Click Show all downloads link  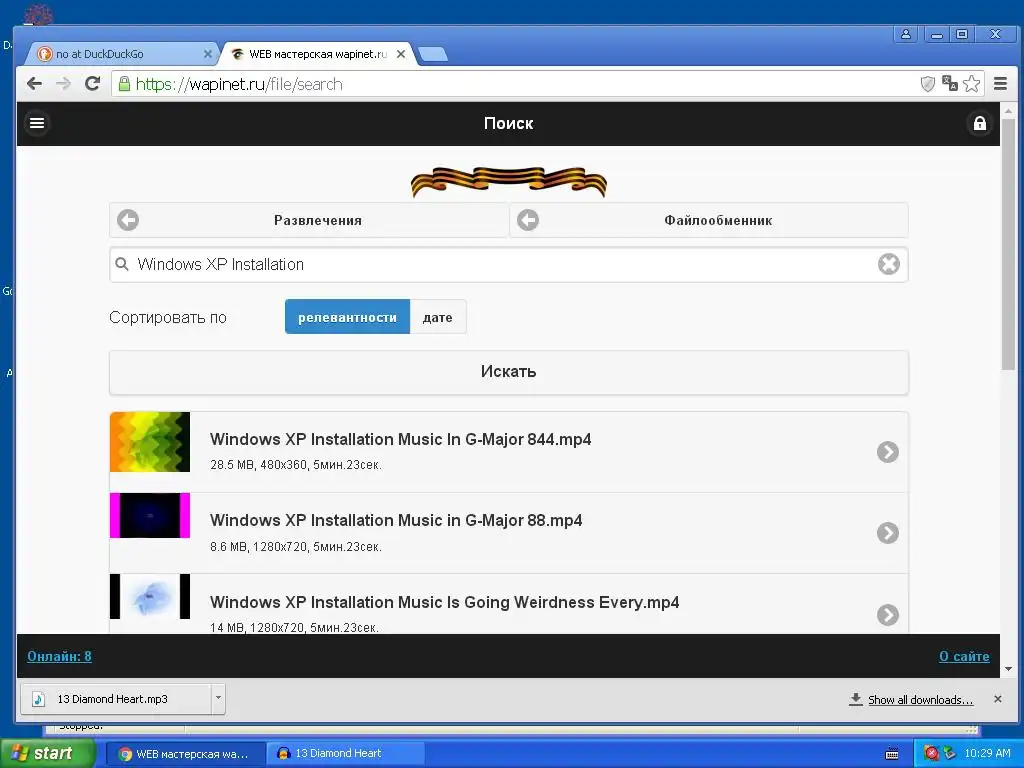click(920, 699)
